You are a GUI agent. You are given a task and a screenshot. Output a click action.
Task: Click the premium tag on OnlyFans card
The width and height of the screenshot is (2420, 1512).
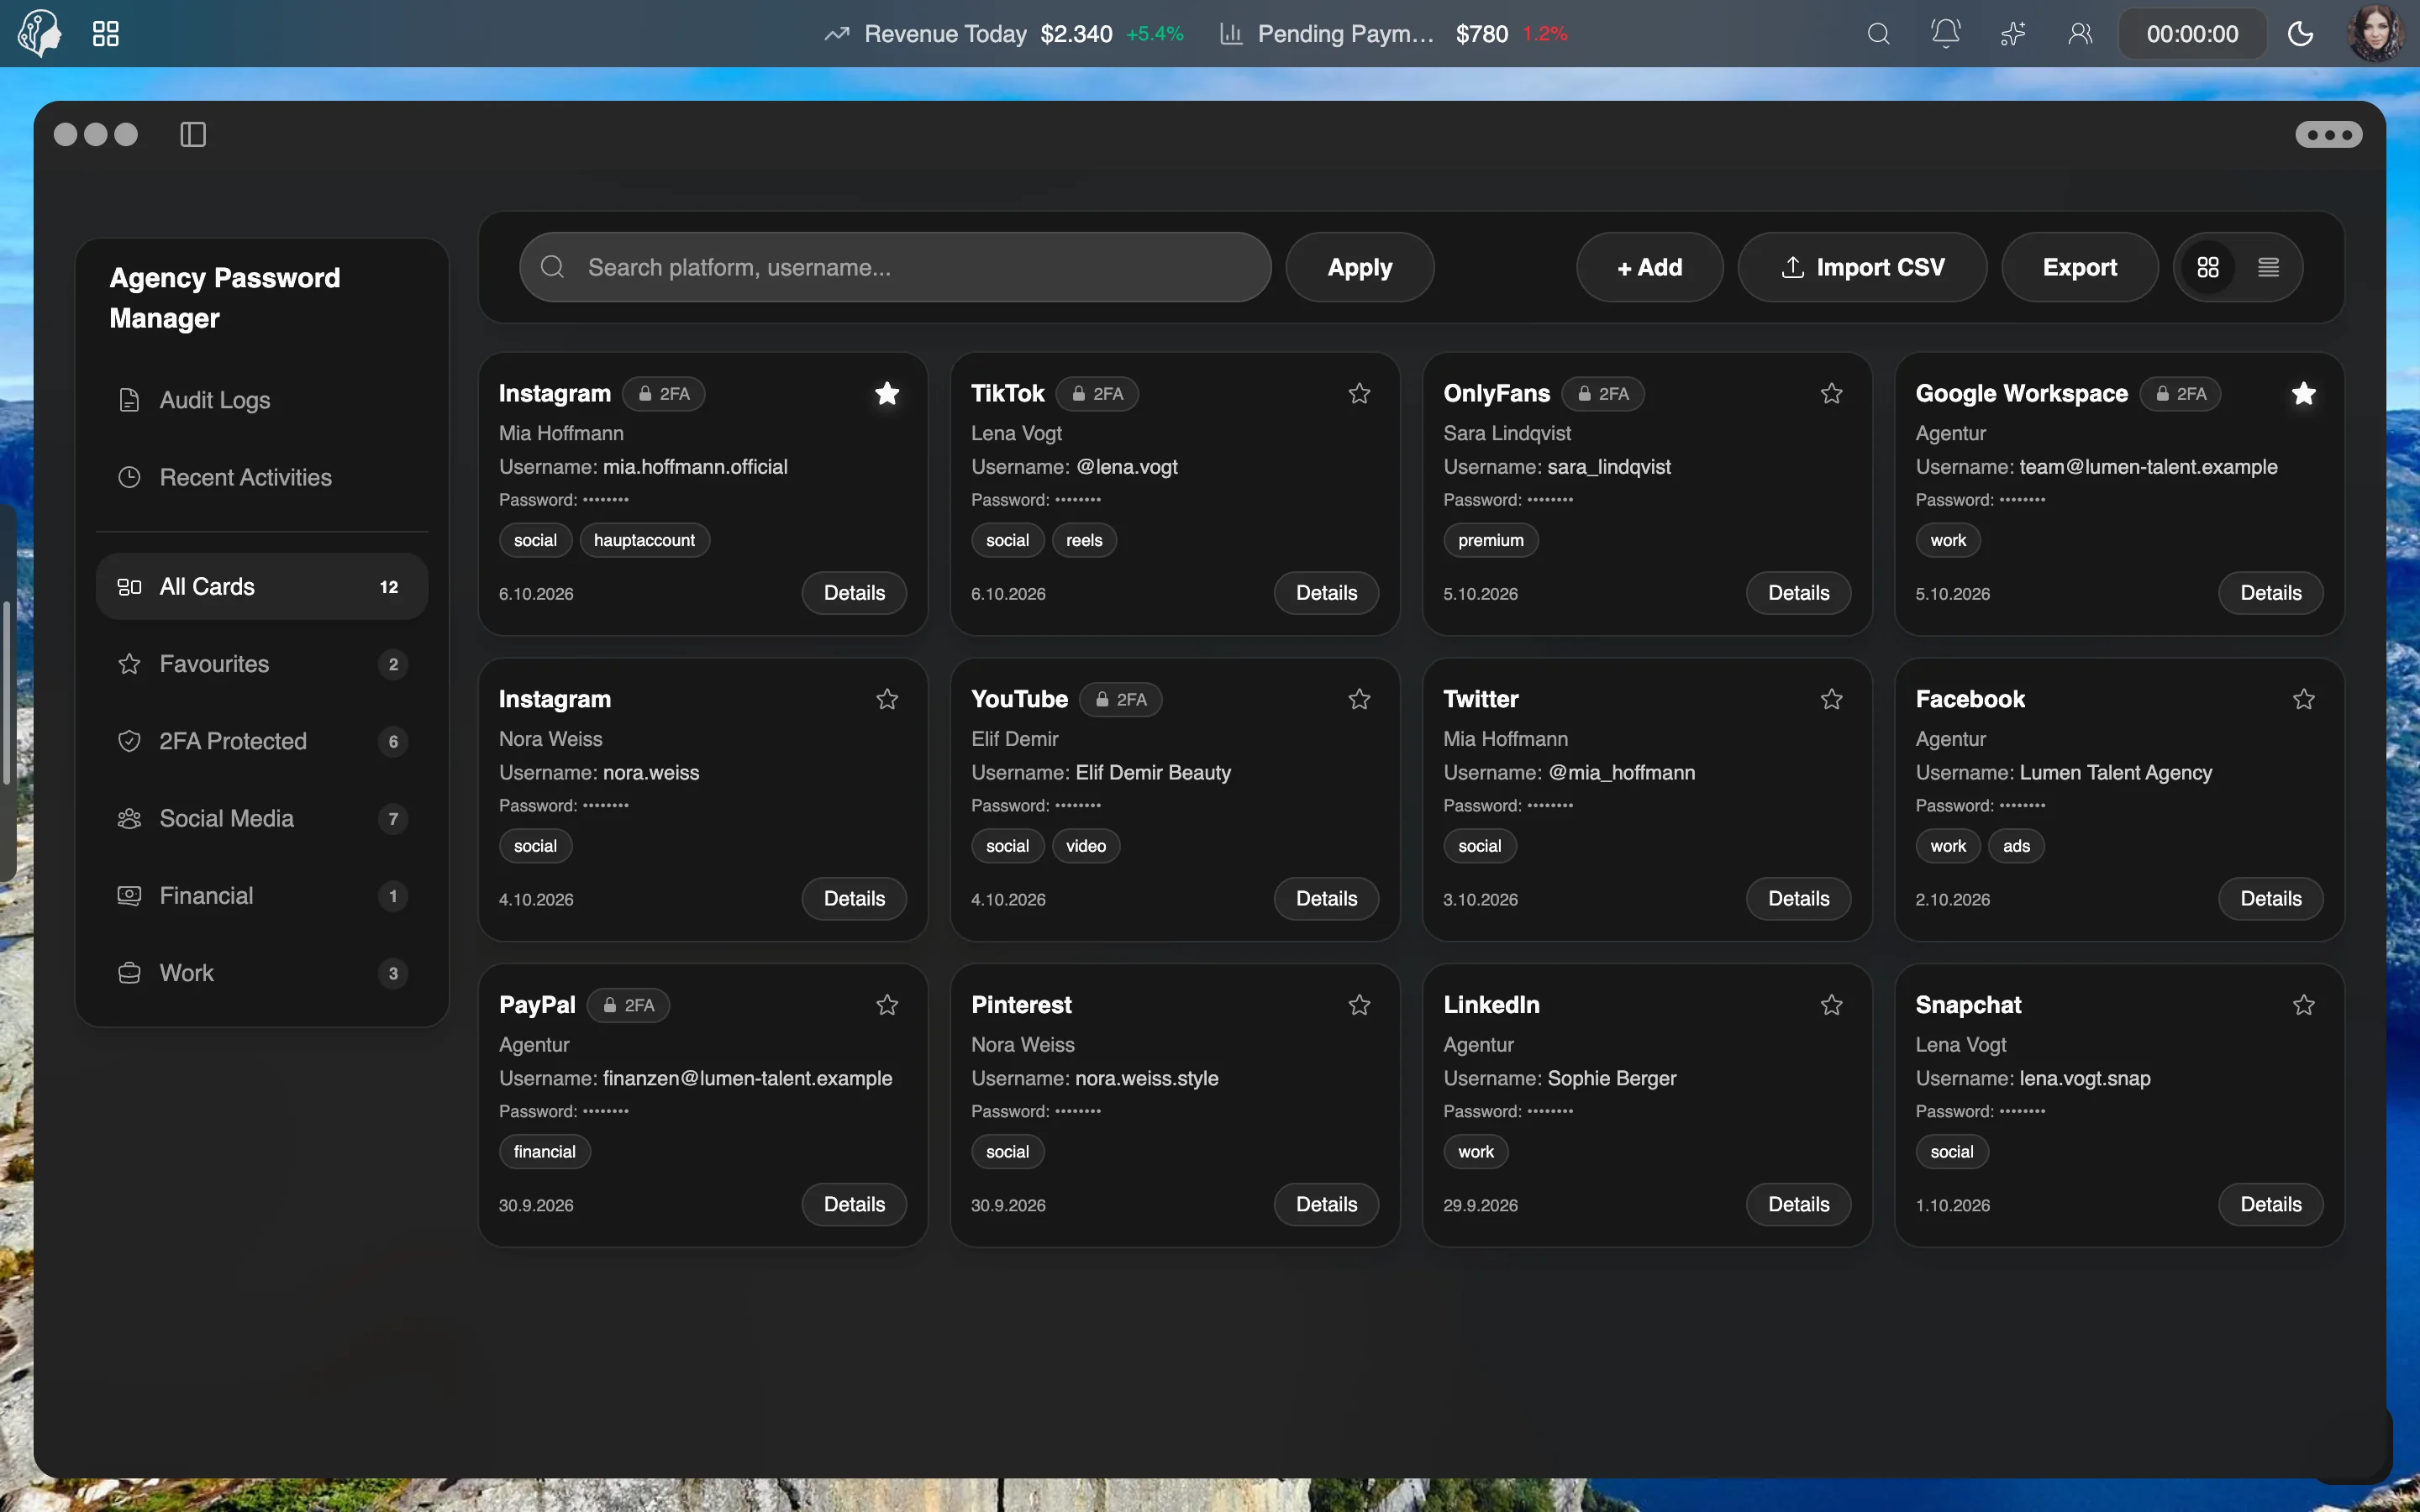coord(1490,540)
